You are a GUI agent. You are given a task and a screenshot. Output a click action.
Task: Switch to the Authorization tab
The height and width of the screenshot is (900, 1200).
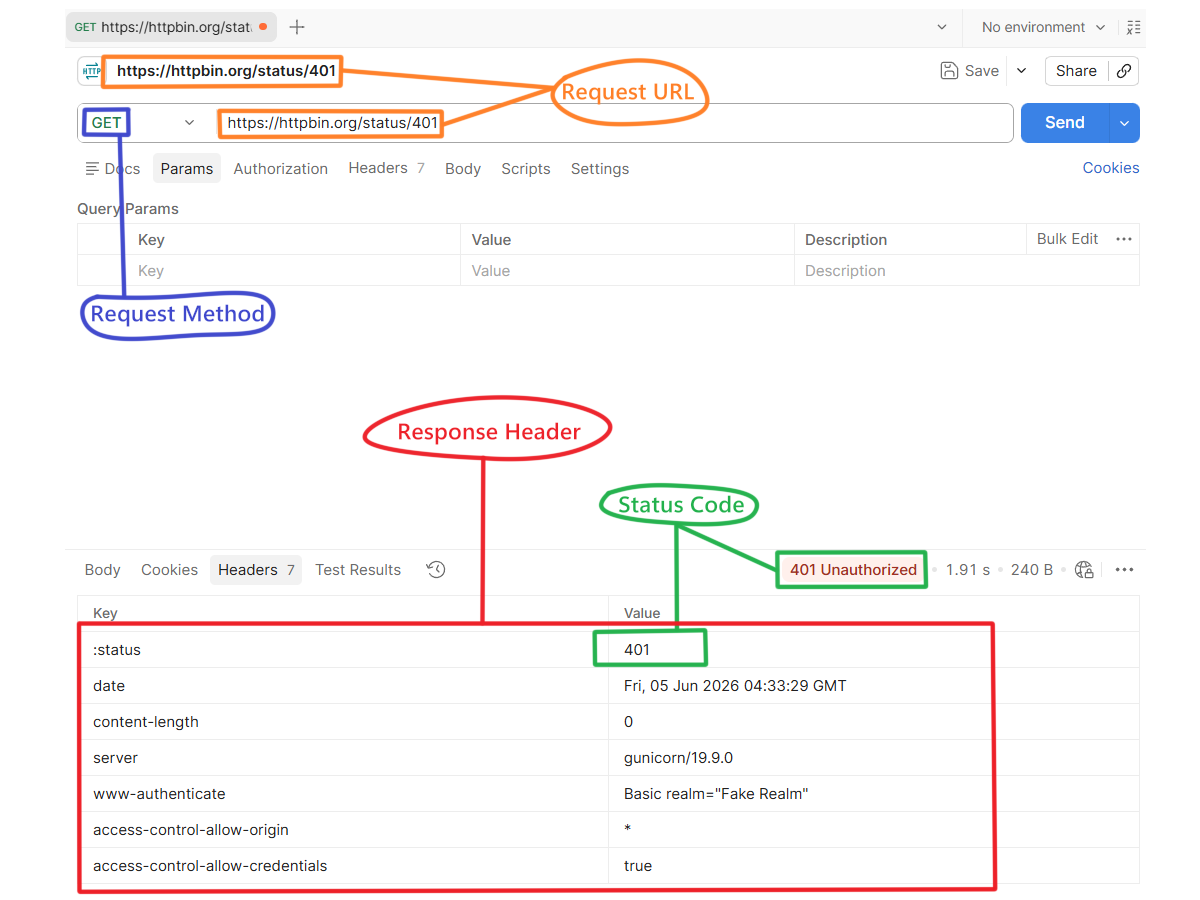[281, 169]
